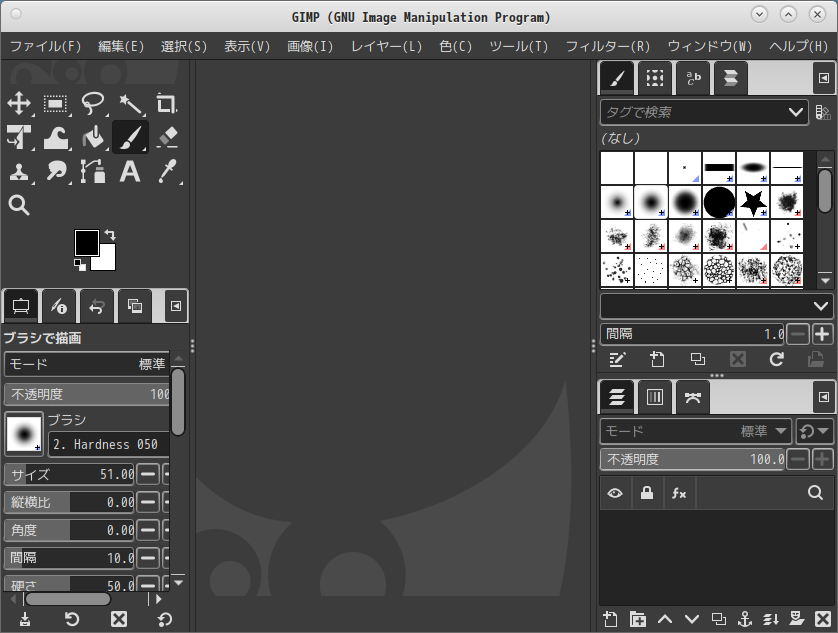Open the layers dock configure menu
This screenshot has width=838, height=633.
[824, 397]
